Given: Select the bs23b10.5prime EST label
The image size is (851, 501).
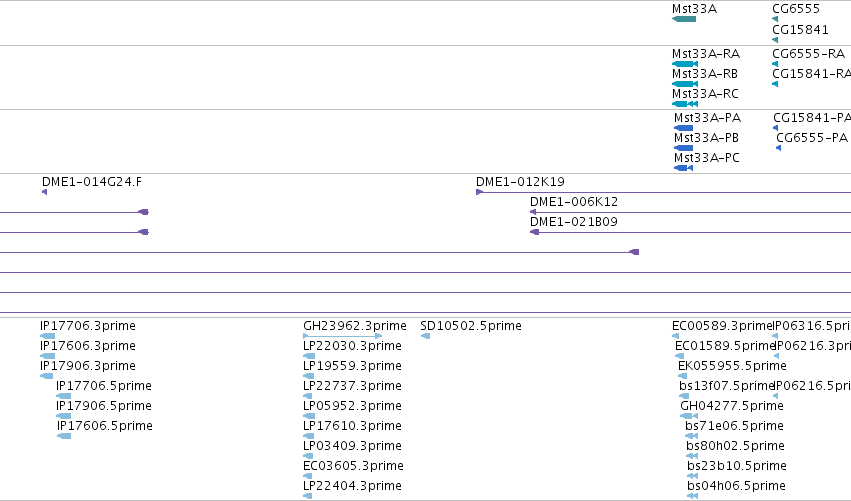Looking at the screenshot, I should [737, 466].
